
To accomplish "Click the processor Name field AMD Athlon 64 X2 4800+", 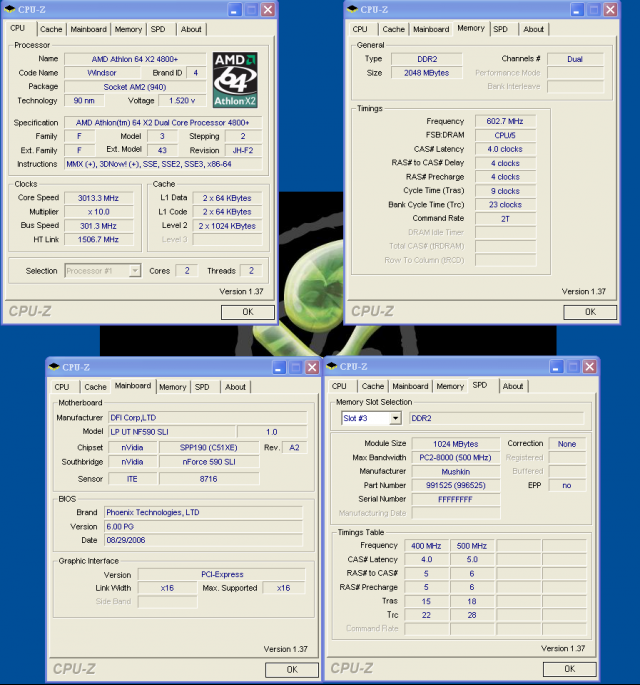I will pyautogui.click(x=135, y=59).
